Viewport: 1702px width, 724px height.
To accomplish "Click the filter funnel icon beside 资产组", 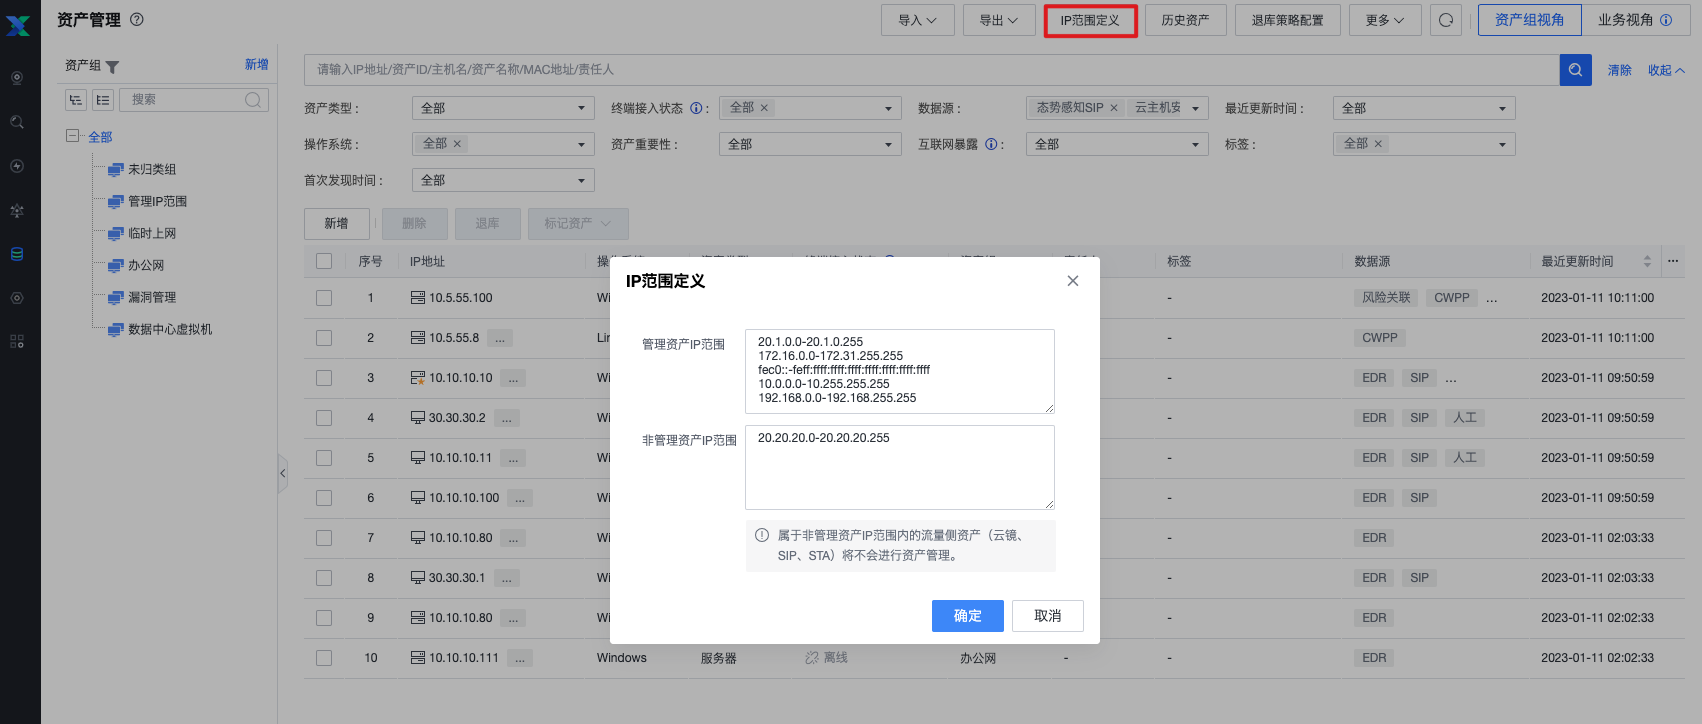I will tap(112, 67).
